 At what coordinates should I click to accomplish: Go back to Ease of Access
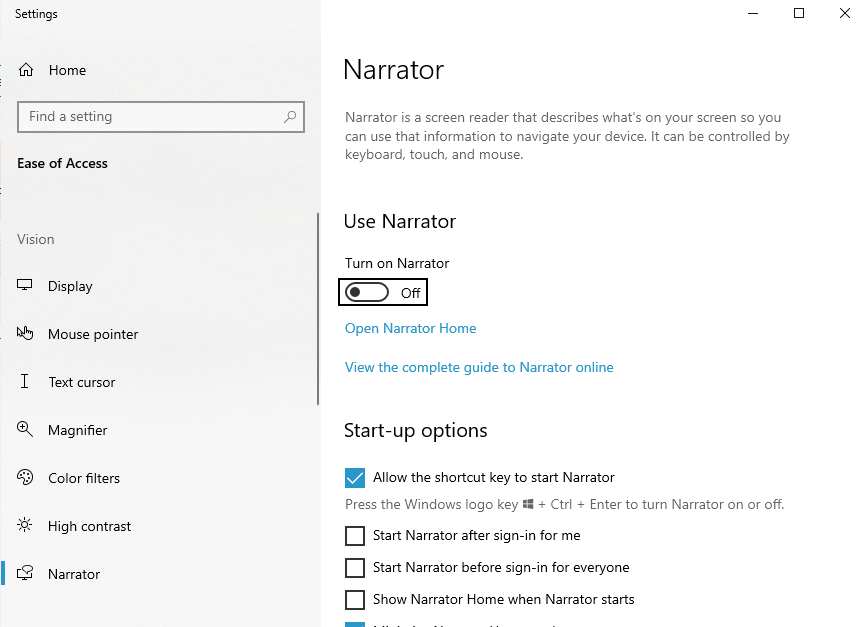click(x=62, y=163)
